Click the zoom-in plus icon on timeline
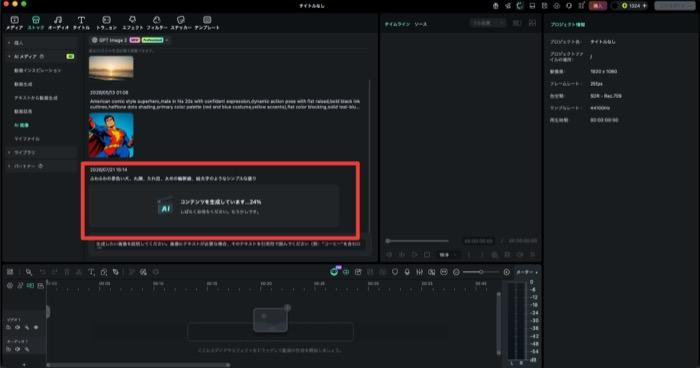700x368 pixels. coord(506,272)
